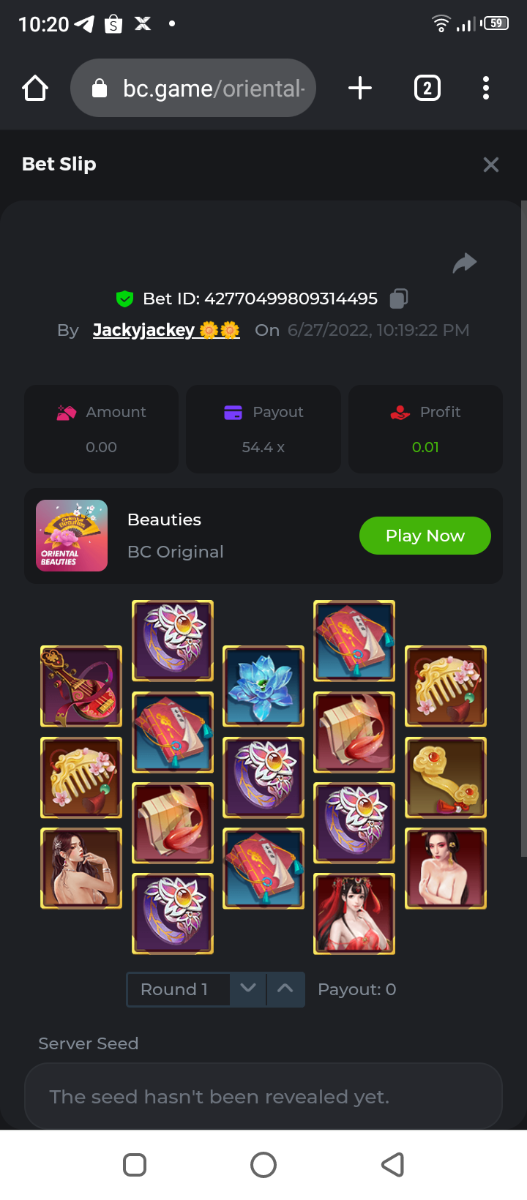
Task: Open the Round 1 dropdown
Action: click(x=178, y=990)
